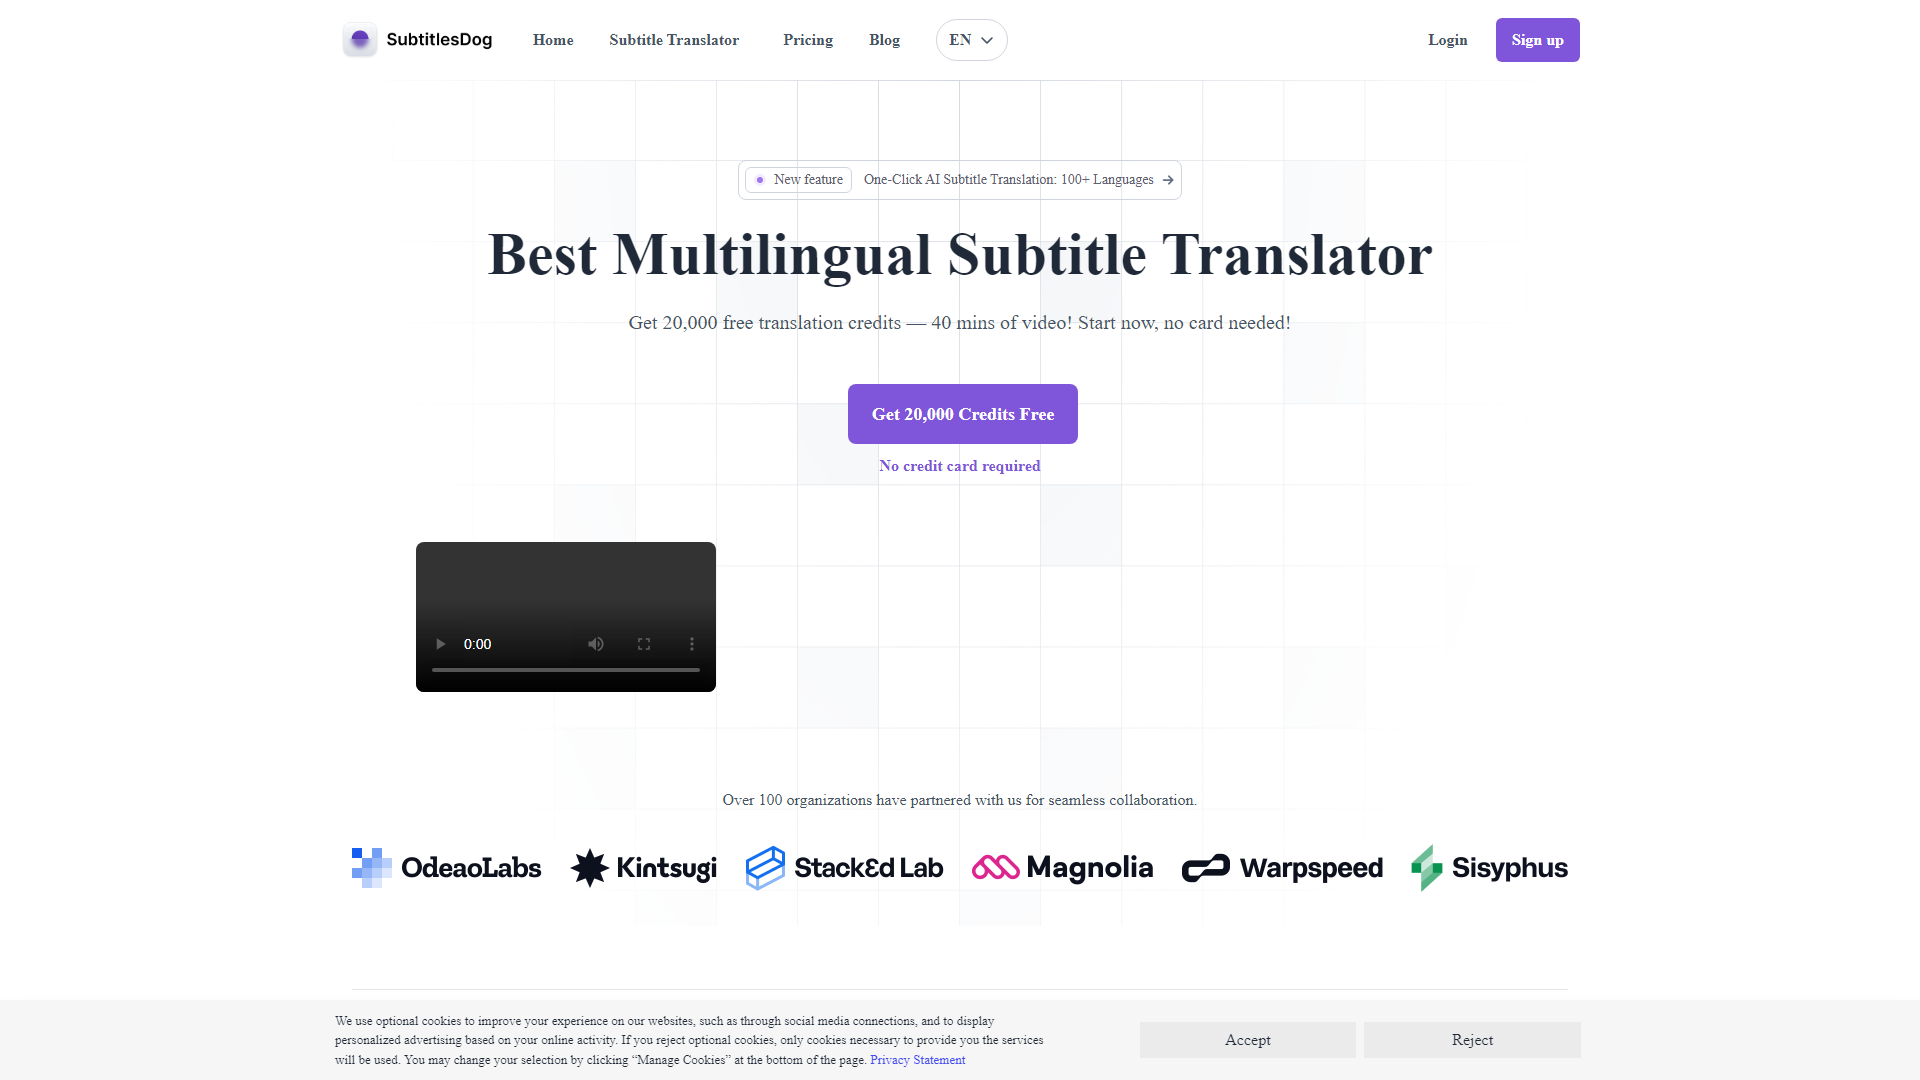
Task: Click the play button icon on video
Action: [x=439, y=644]
